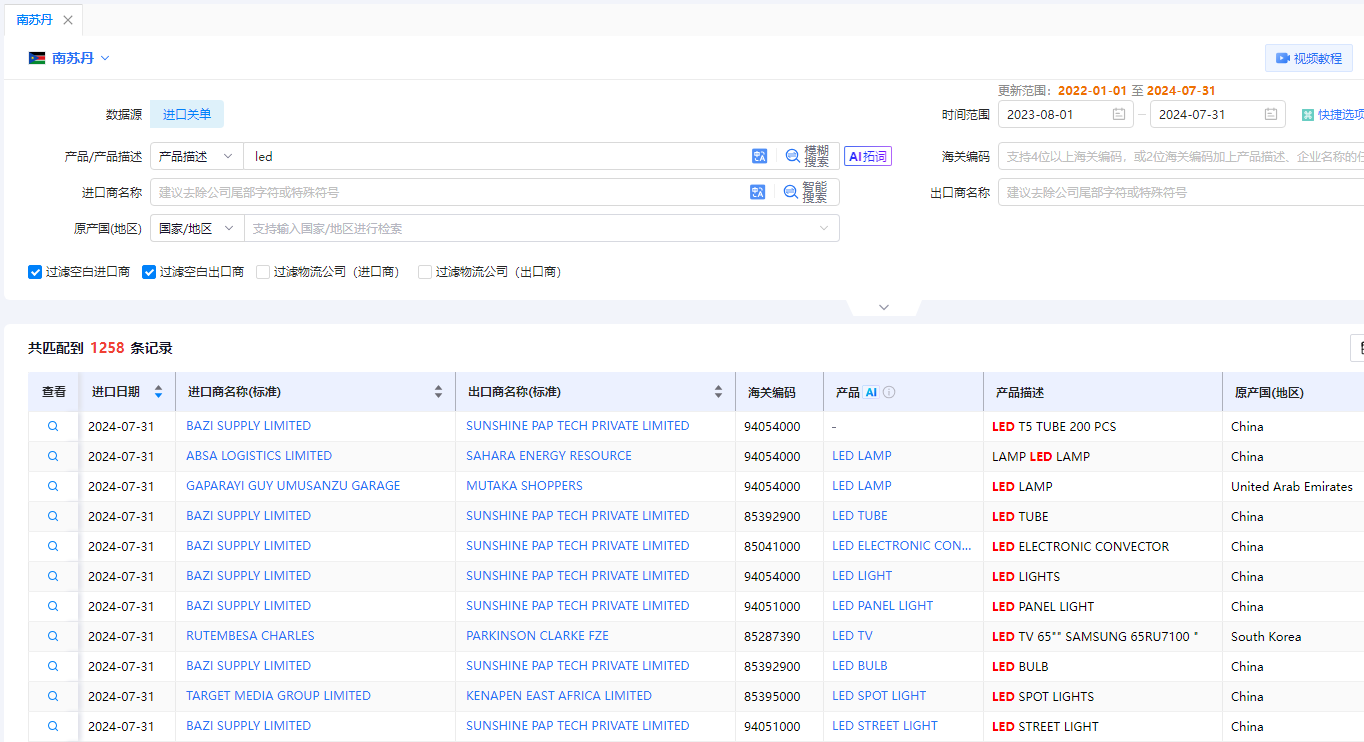Click LED T5 TUBE 200 PCS description
The image size is (1364, 742).
pos(1054,426)
